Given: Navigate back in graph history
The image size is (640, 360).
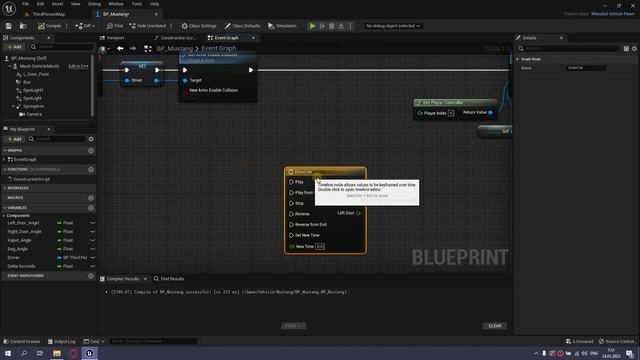Looking at the screenshot, I should [x=120, y=49].
